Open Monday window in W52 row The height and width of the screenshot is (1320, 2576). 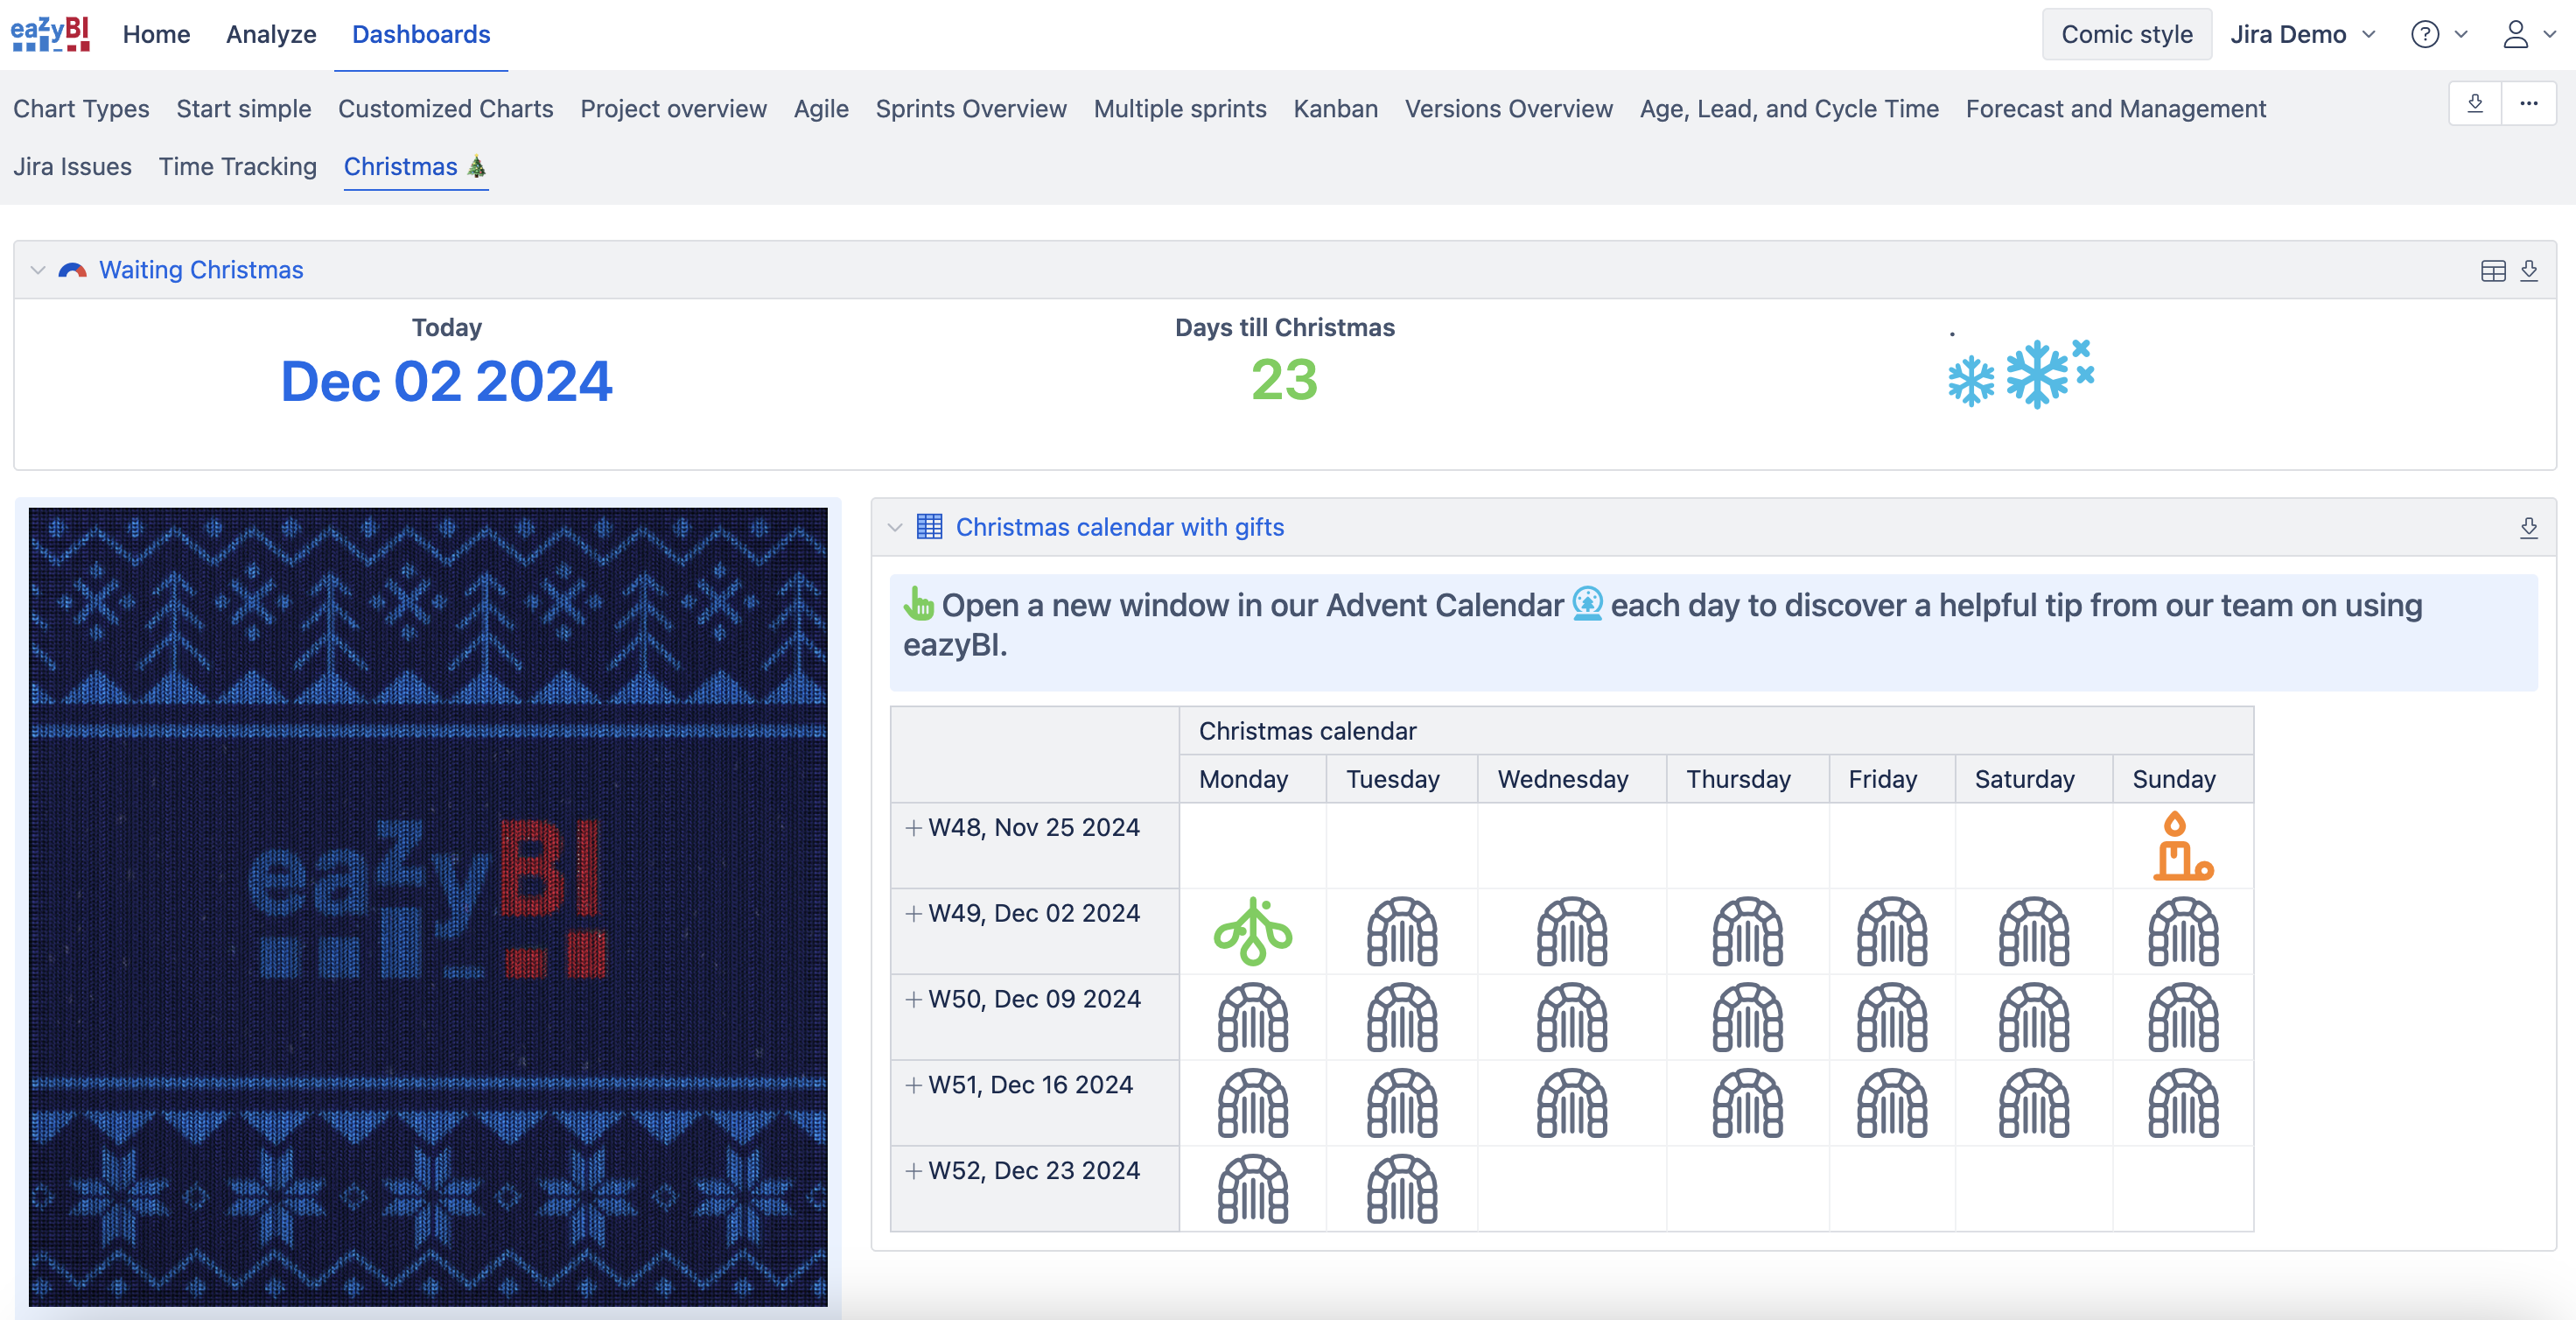[1253, 1189]
